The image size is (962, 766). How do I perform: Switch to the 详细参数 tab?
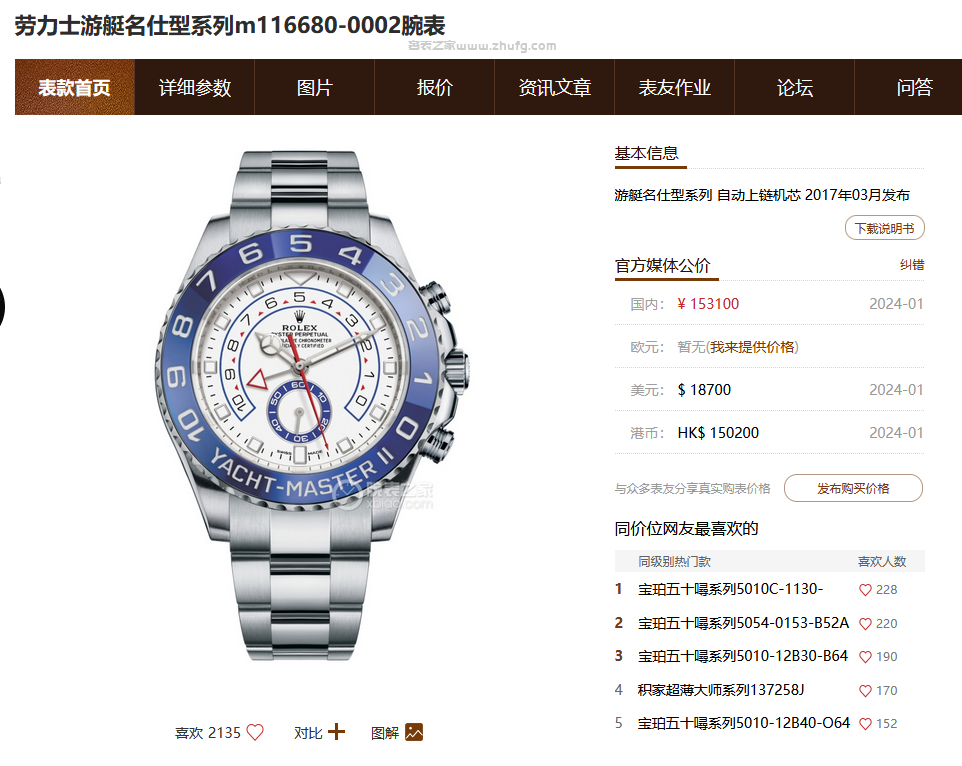click(x=194, y=87)
